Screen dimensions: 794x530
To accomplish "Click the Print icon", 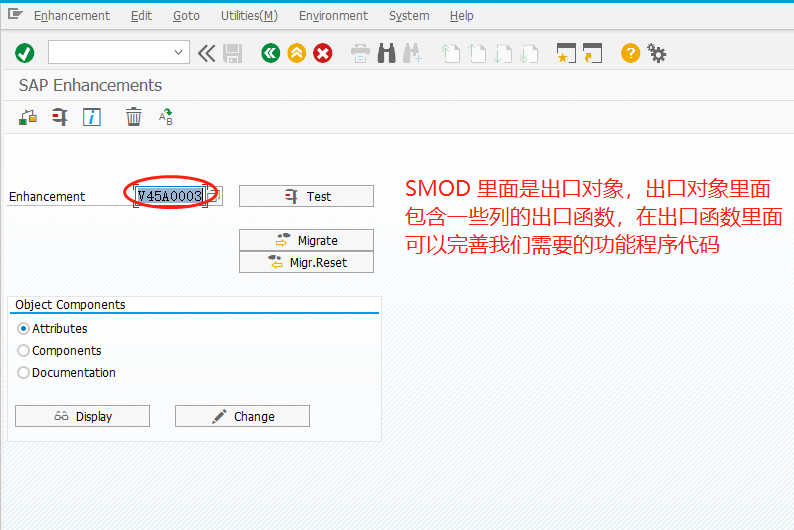I will point(361,53).
